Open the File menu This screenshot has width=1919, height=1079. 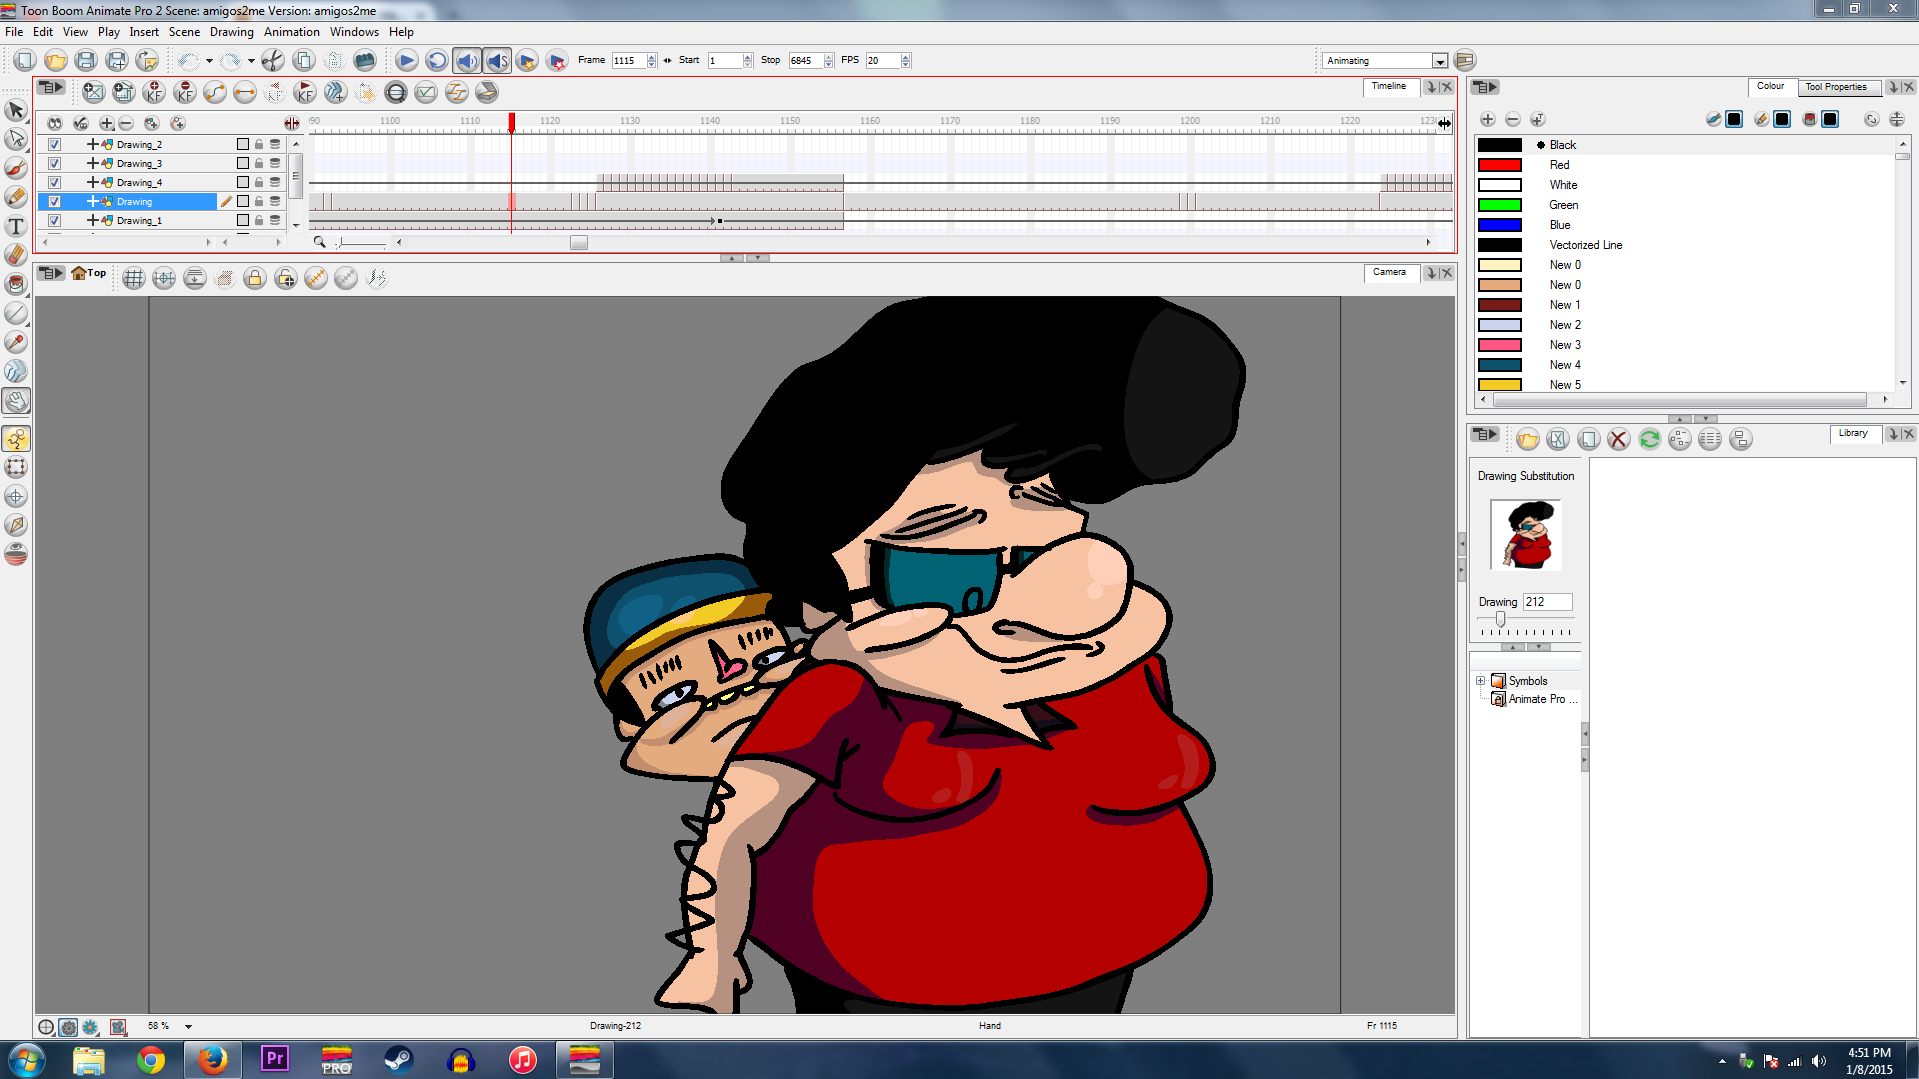pos(14,32)
